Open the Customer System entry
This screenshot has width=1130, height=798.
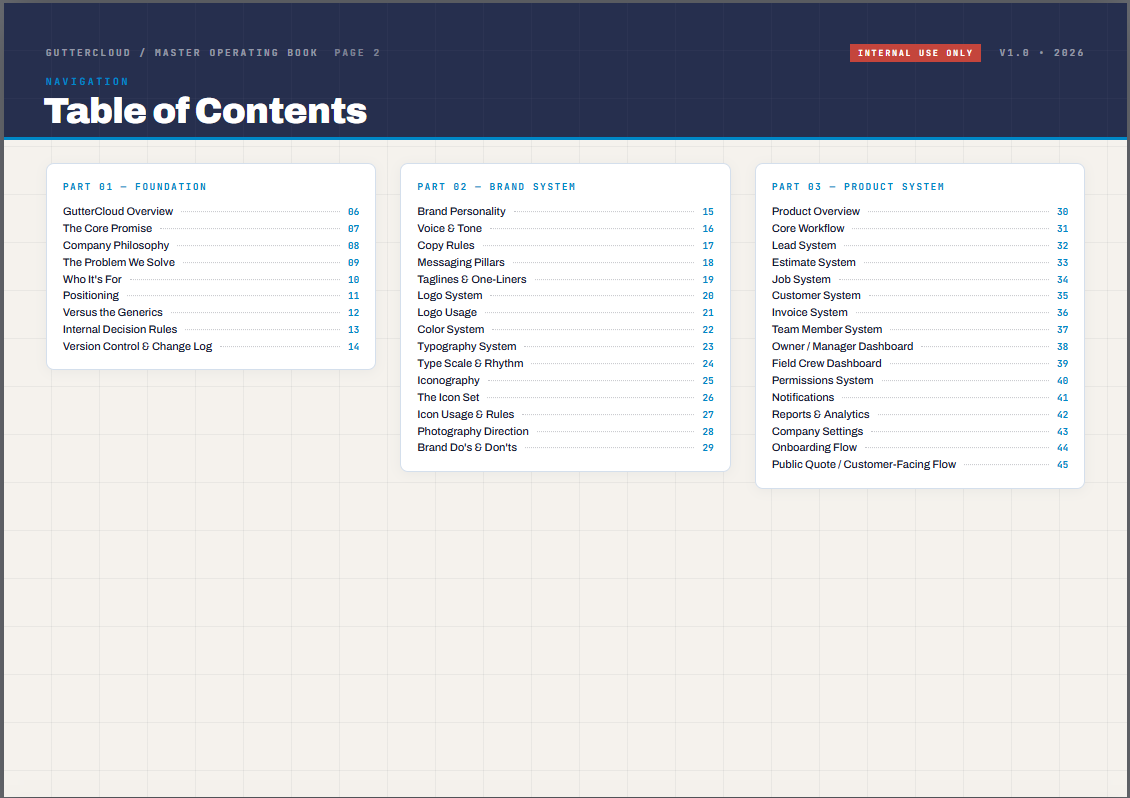tap(920, 296)
